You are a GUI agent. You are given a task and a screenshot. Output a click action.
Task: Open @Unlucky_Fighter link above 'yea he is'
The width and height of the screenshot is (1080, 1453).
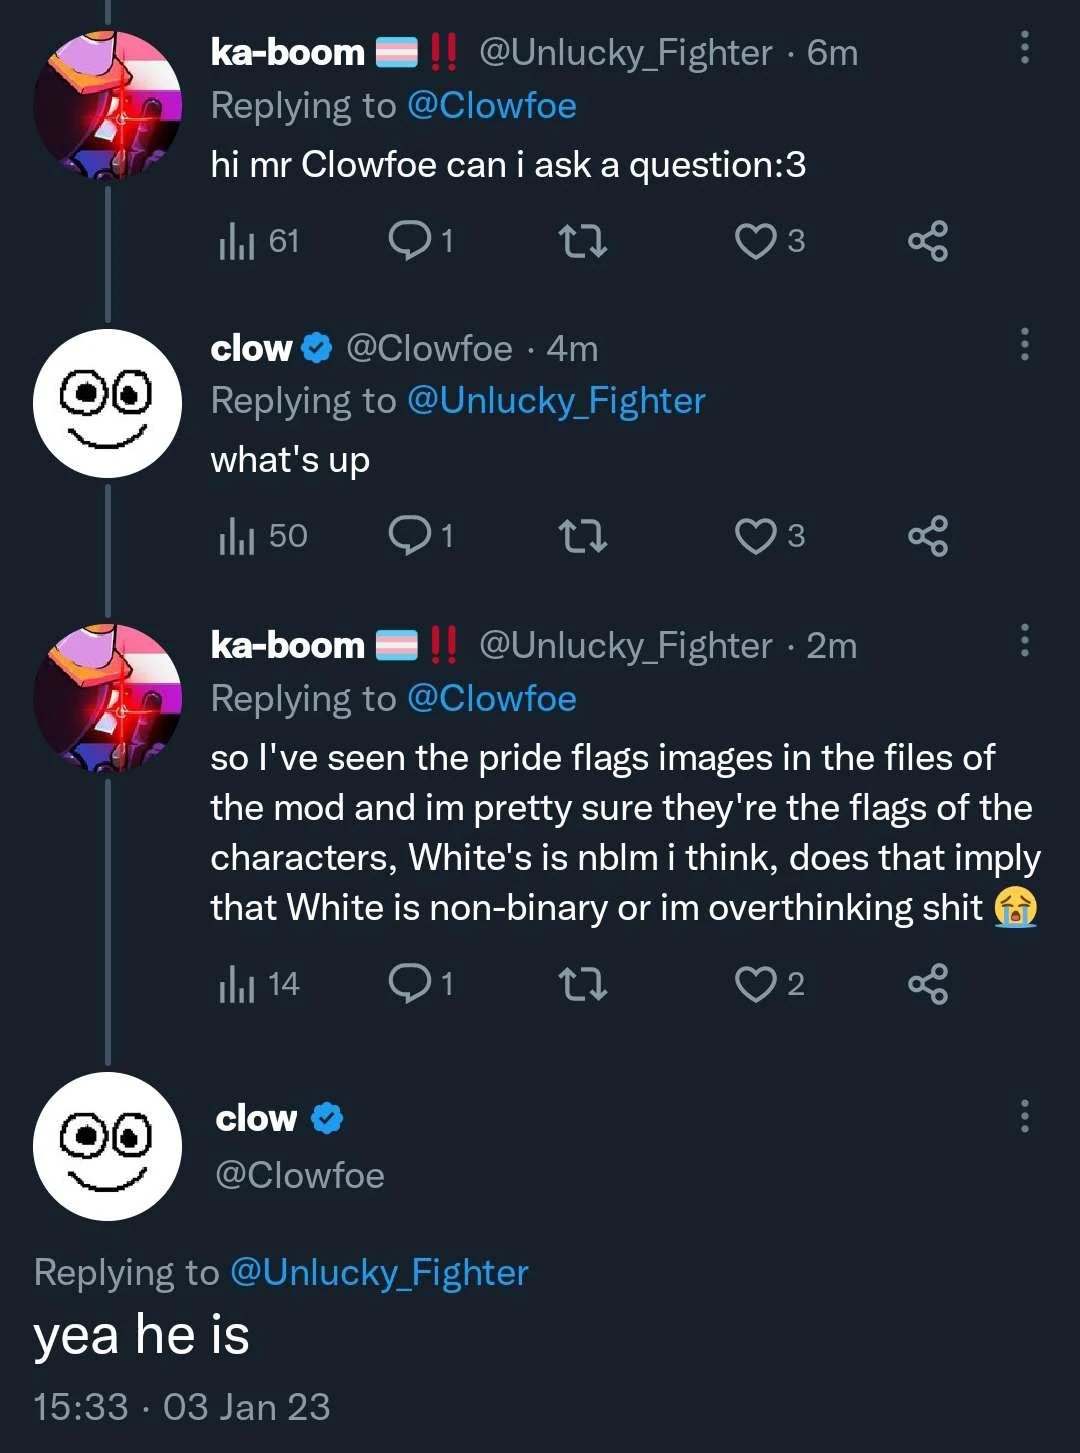tap(379, 1272)
